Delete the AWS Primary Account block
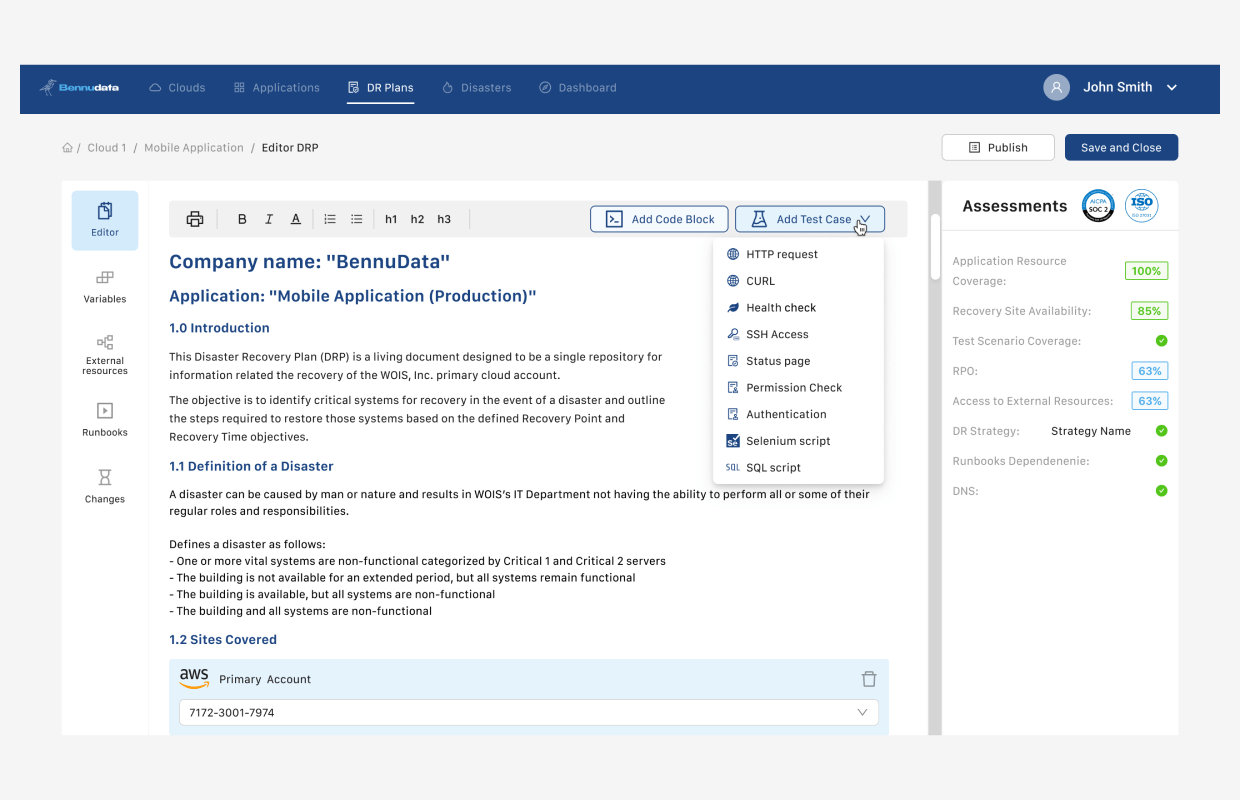This screenshot has height=800, width=1240. pos(868,679)
